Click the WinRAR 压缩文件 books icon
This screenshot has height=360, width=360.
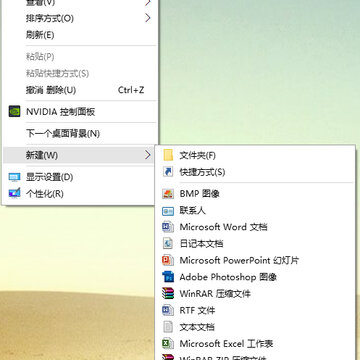(x=168, y=294)
